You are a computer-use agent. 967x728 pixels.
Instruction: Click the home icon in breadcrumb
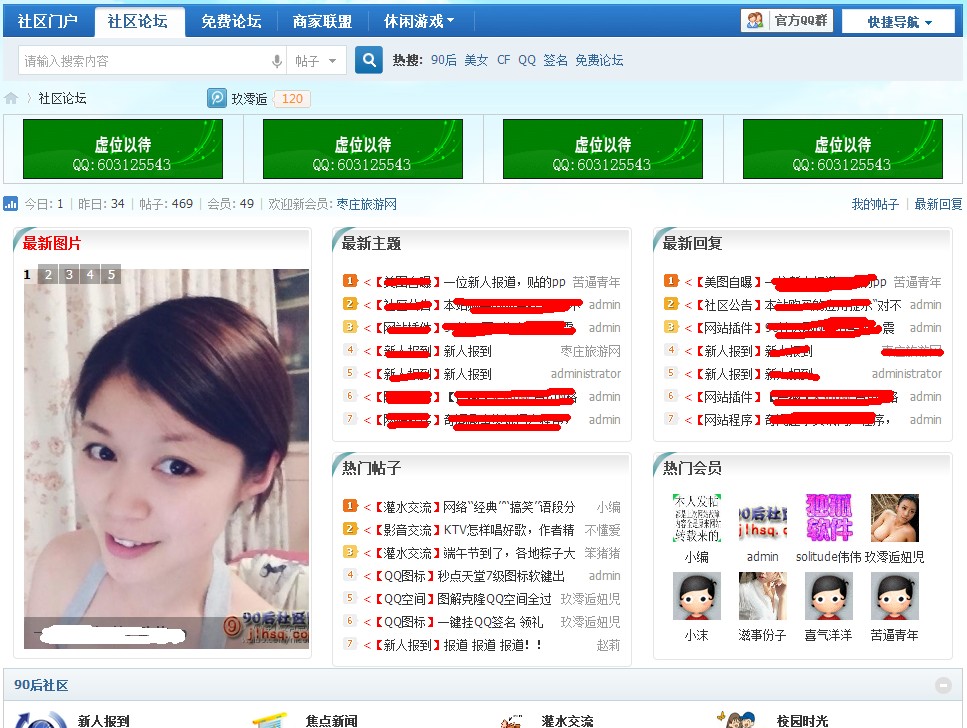pyautogui.click(x=11, y=99)
